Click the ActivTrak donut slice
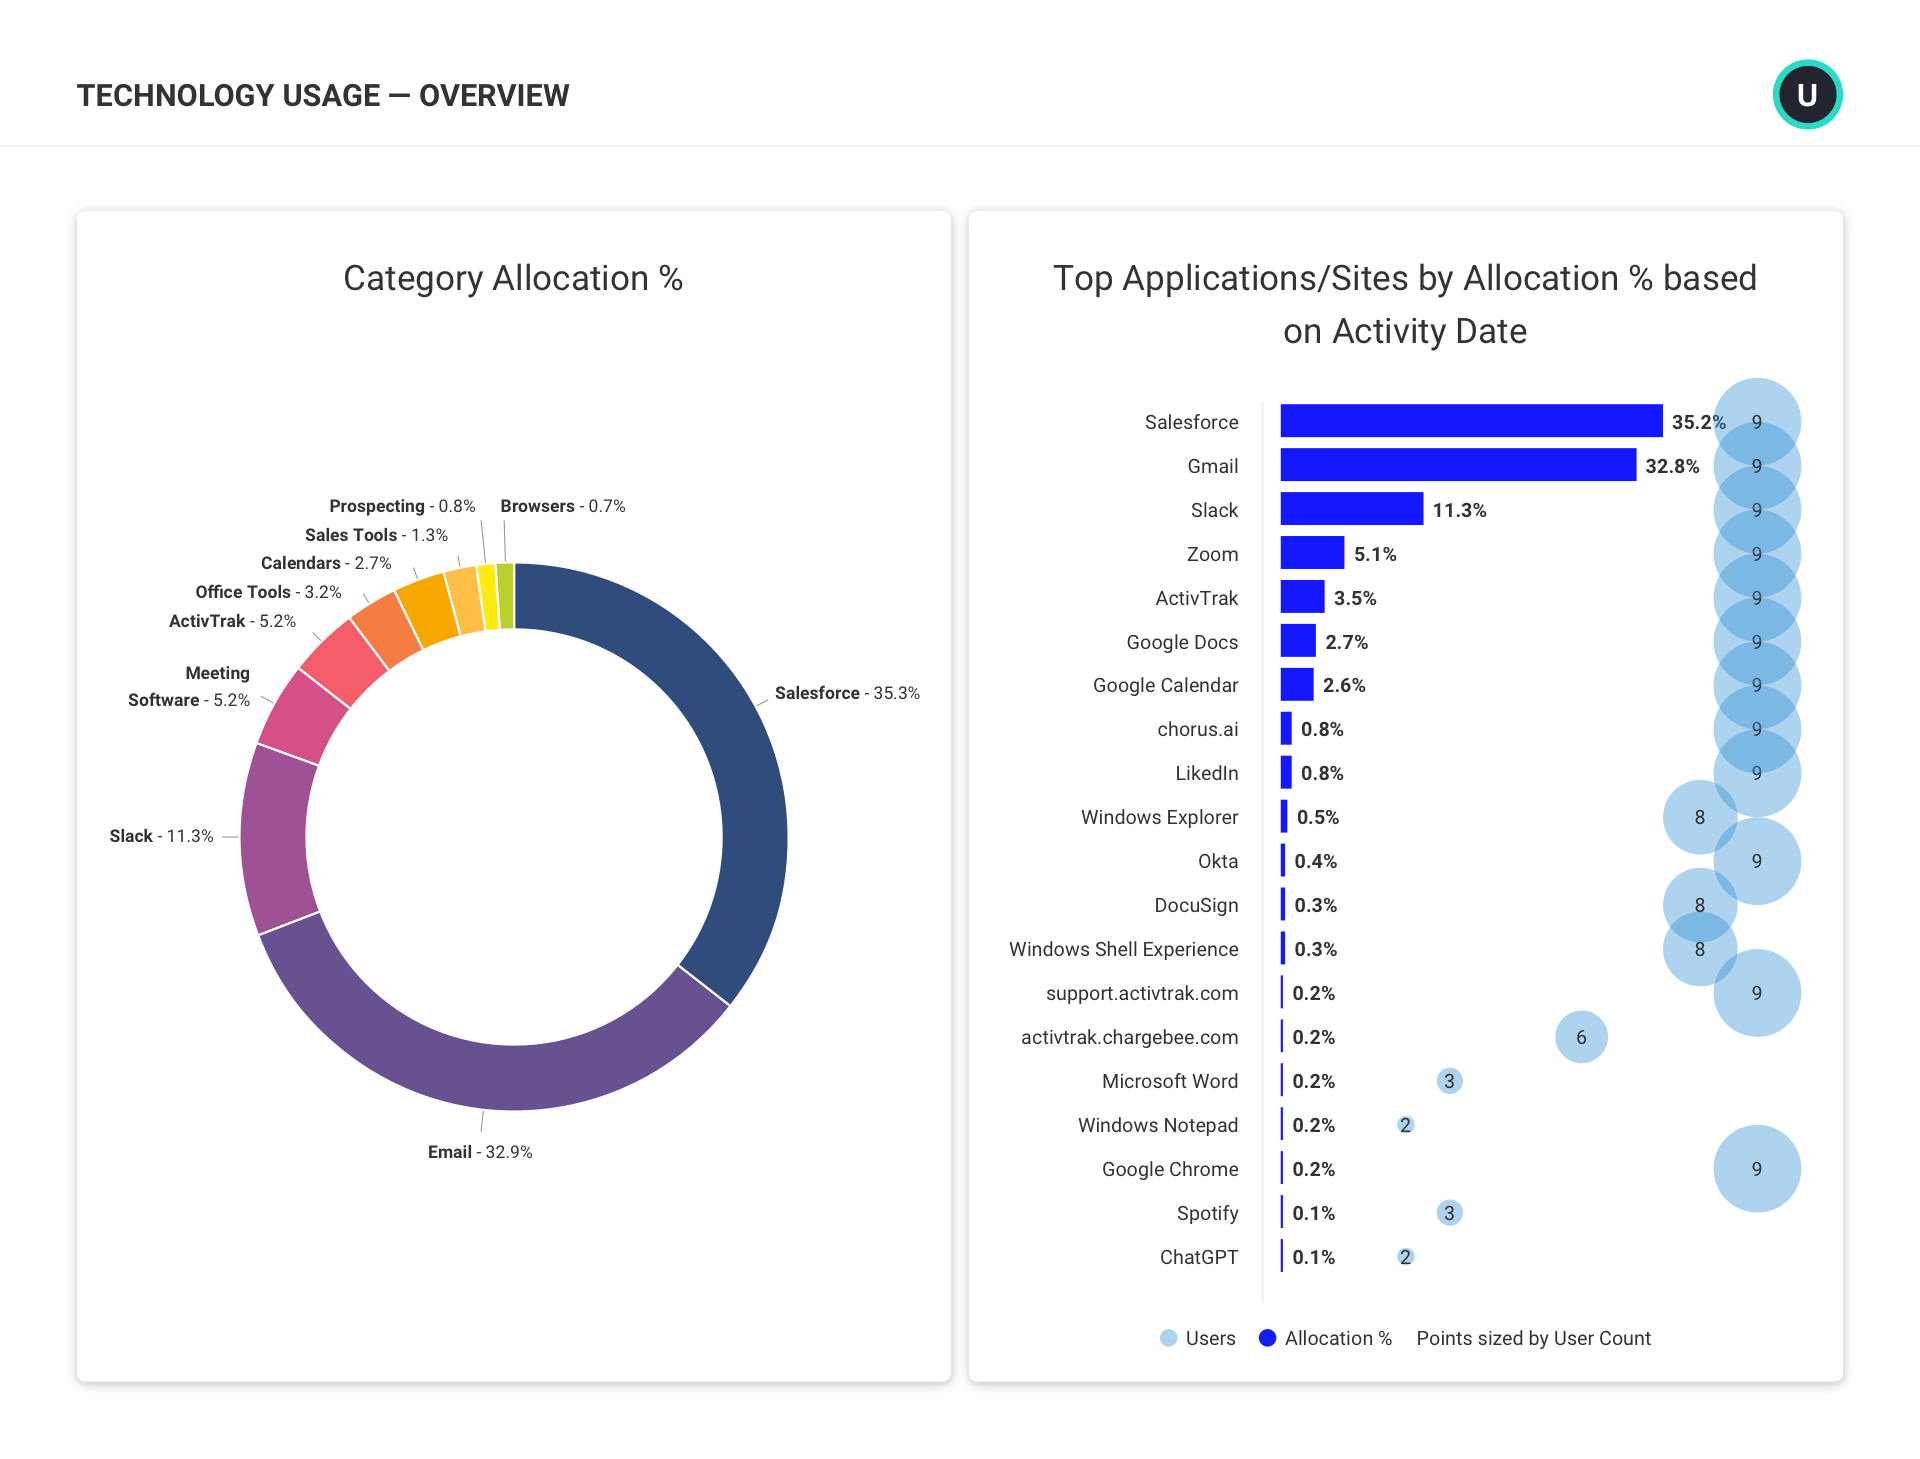 (x=343, y=661)
